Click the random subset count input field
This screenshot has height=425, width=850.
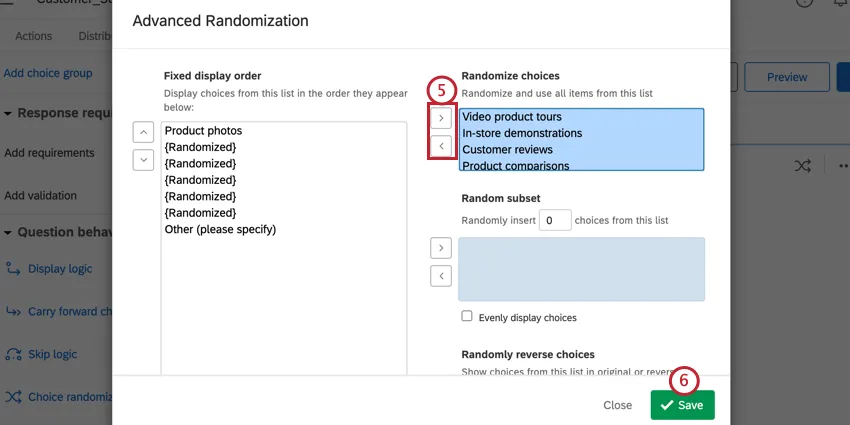(x=555, y=220)
